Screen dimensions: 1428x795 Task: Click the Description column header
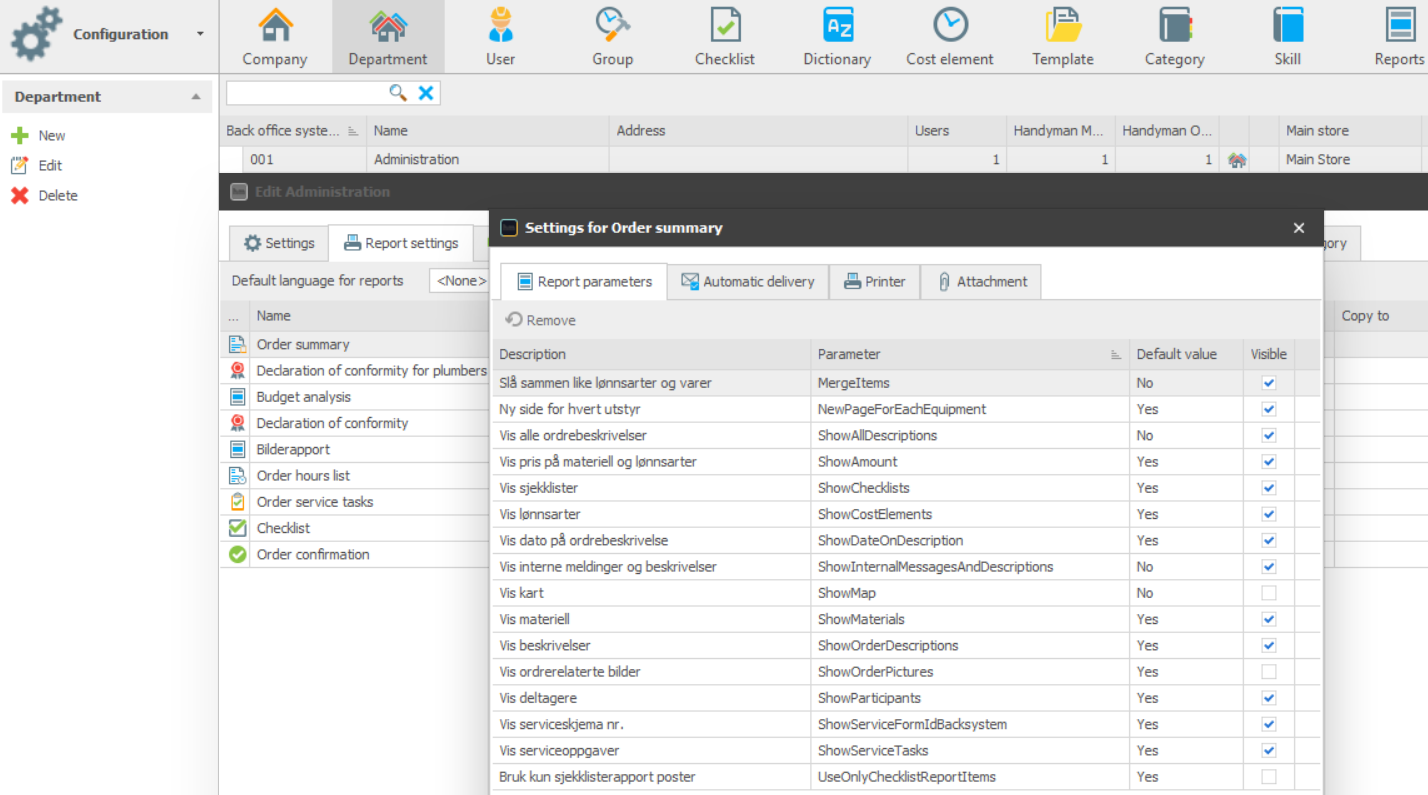pyautogui.click(x=651, y=354)
